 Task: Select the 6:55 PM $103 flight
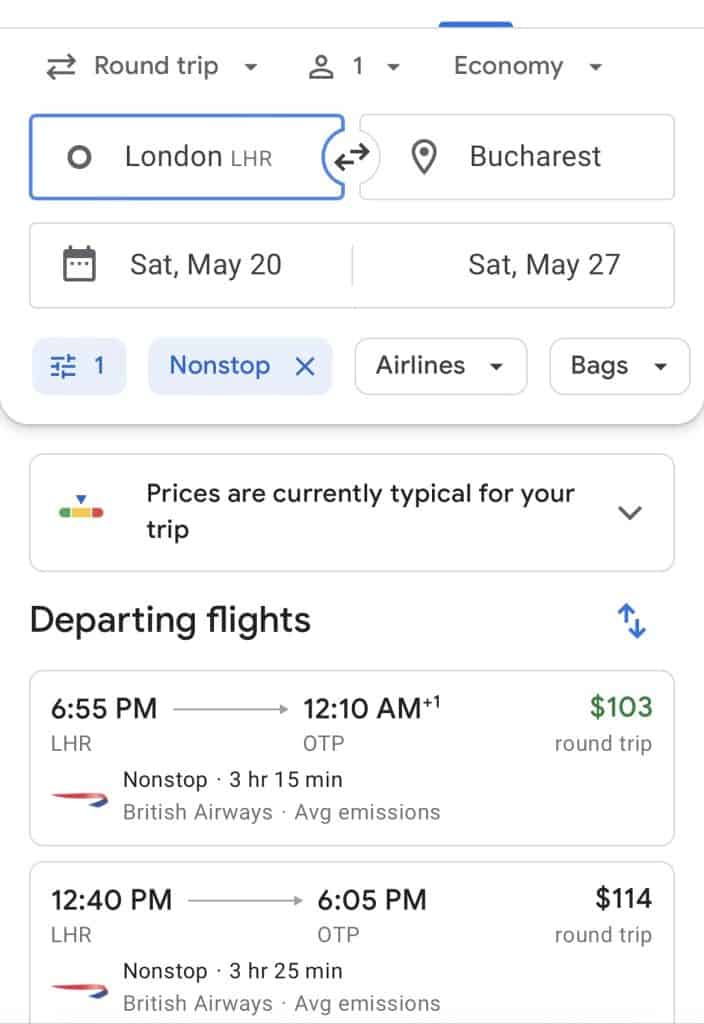click(351, 757)
